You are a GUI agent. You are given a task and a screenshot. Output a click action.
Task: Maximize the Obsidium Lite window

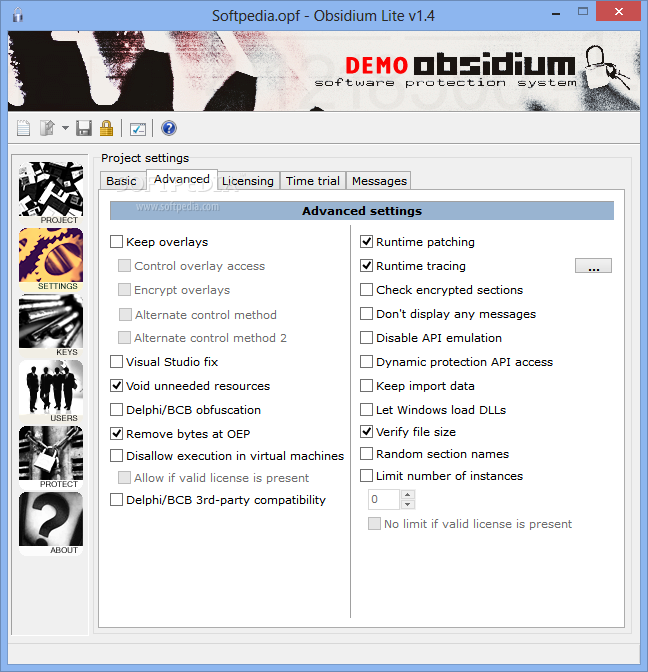[583, 12]
